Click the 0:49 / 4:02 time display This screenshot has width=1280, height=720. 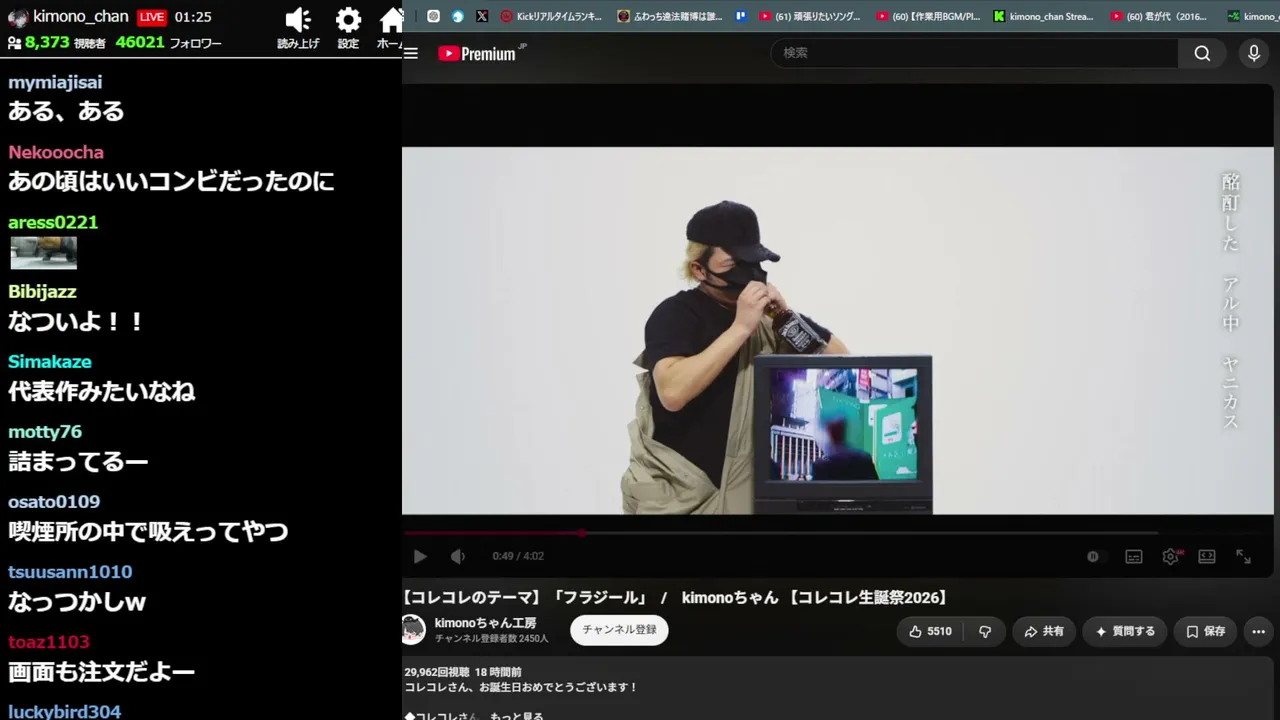[x=518, y=556]
